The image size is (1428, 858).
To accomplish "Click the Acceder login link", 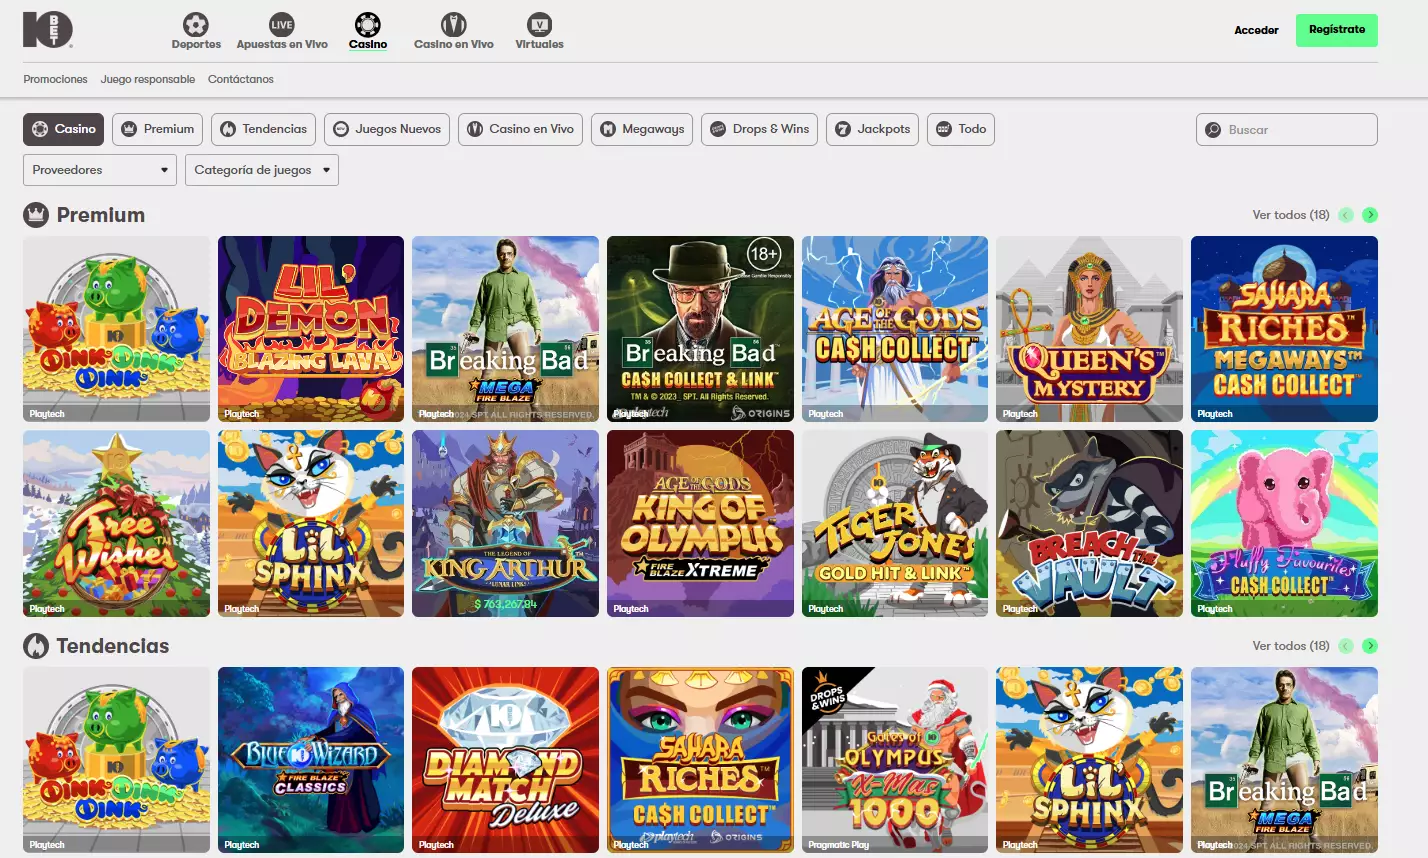I will (x=1256, y=30).
